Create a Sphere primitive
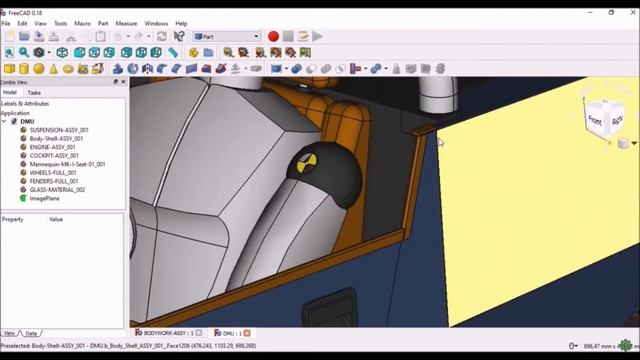This screenshot has width=640, height=360. [x=39, y=69]
